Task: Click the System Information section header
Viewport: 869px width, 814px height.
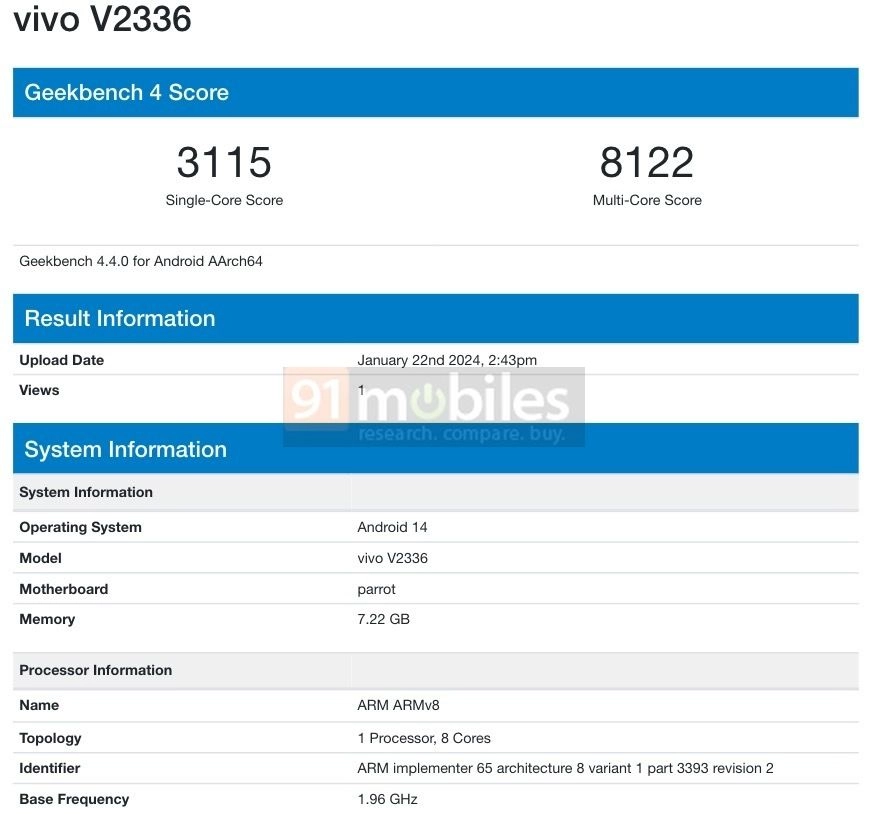Action: 126,449
